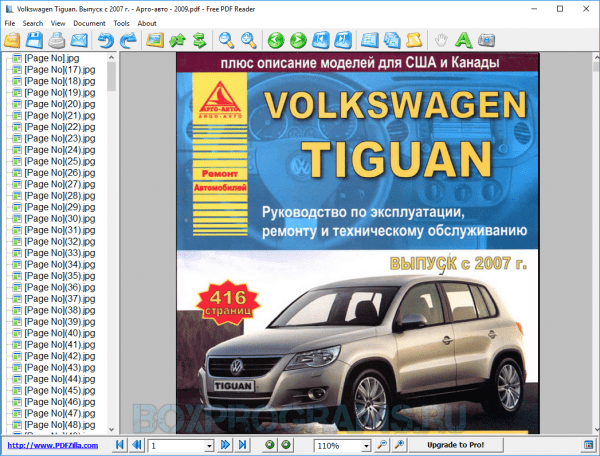Click the first magnifier in bottom bar

[382, 445]
